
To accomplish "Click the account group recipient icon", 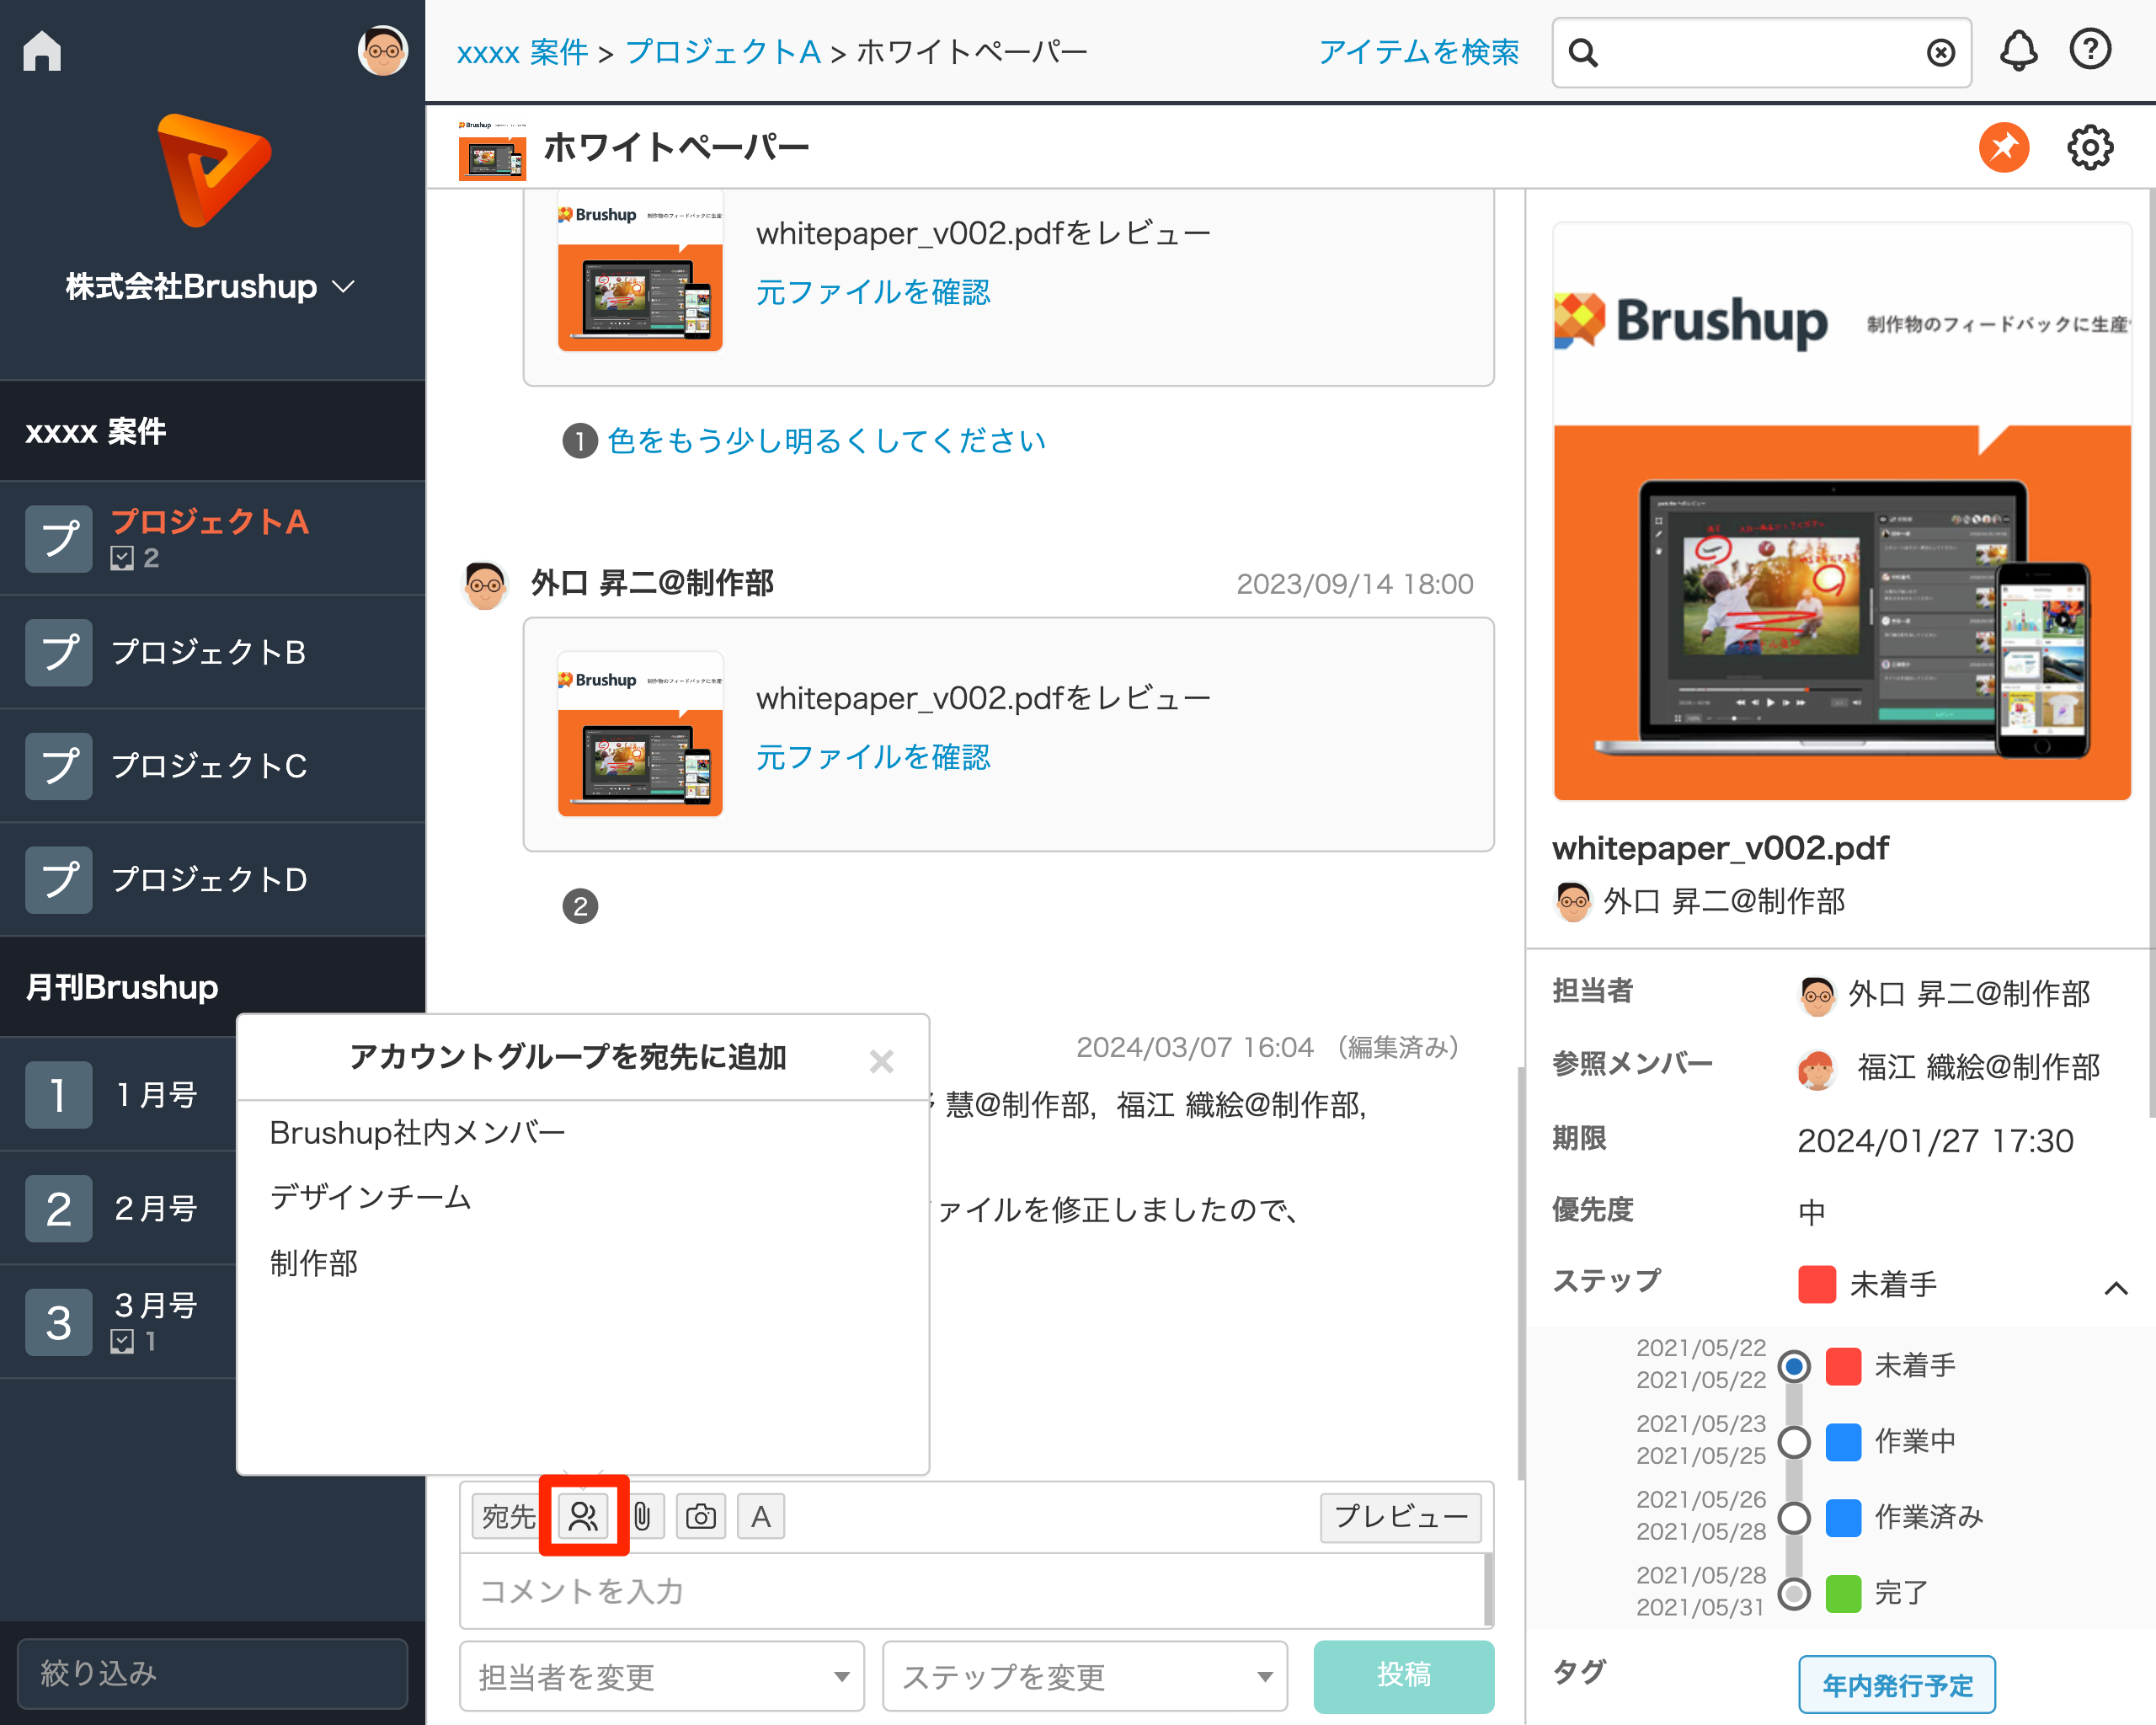I will pyautogui.click(x=583, y=1516).
